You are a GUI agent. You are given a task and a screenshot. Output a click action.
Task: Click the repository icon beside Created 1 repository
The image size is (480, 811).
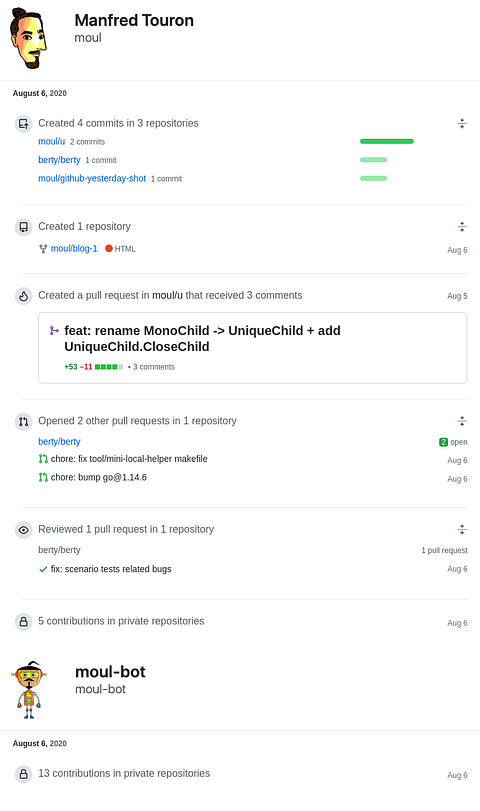tap(23, 227)
